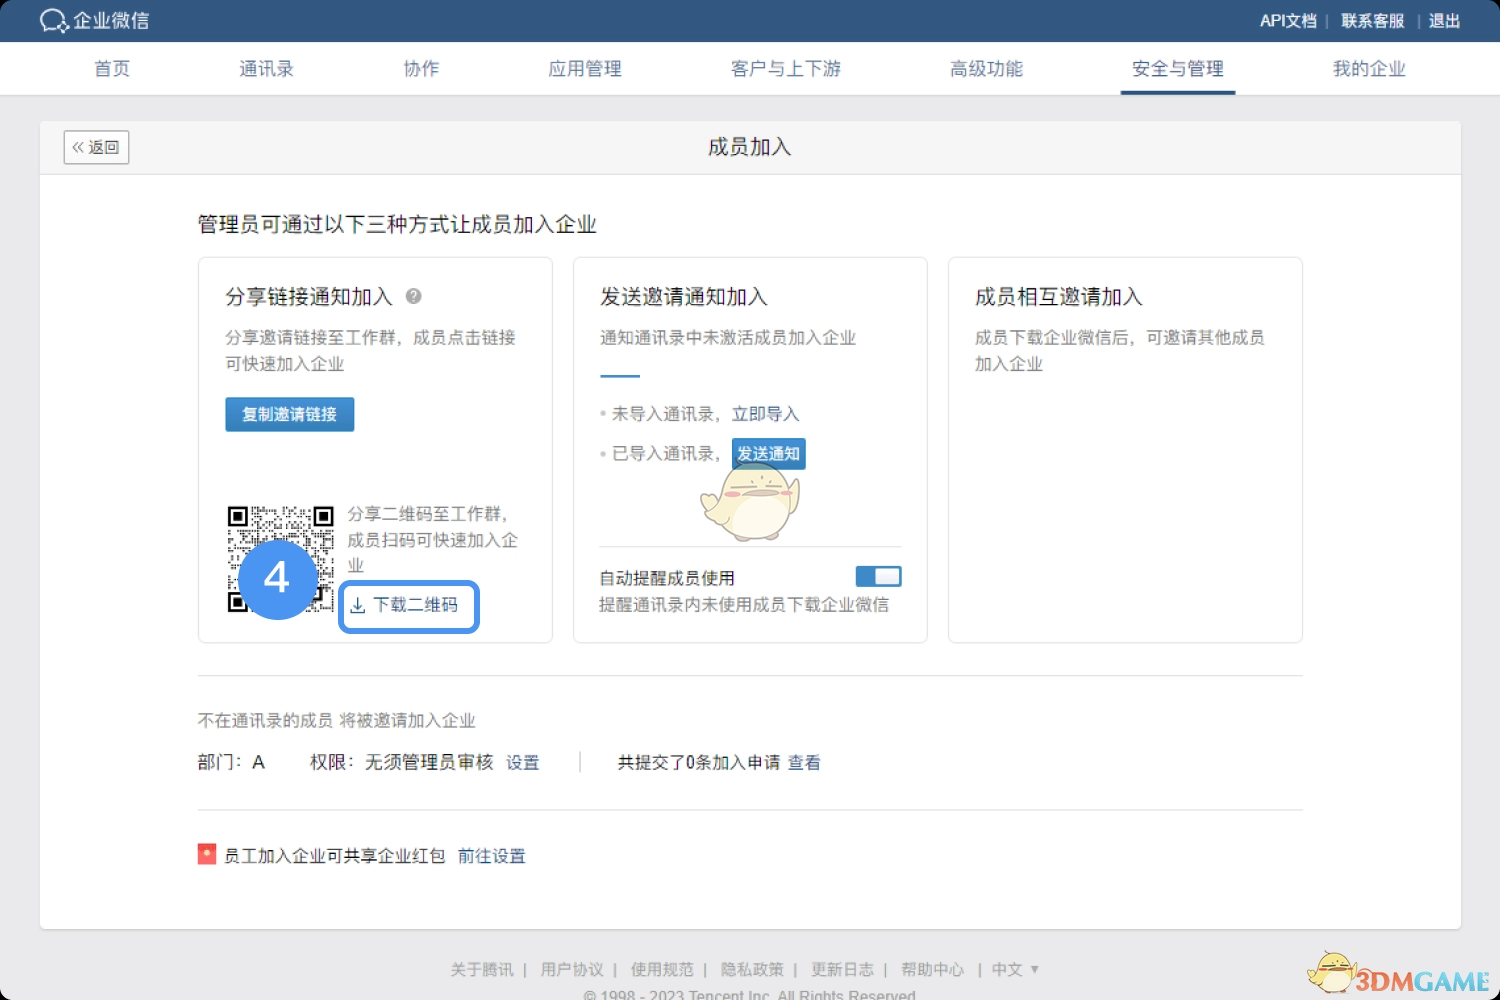Open the 设置 permission link
The height and width of the screenshot is (1000, 1500).
522,763
